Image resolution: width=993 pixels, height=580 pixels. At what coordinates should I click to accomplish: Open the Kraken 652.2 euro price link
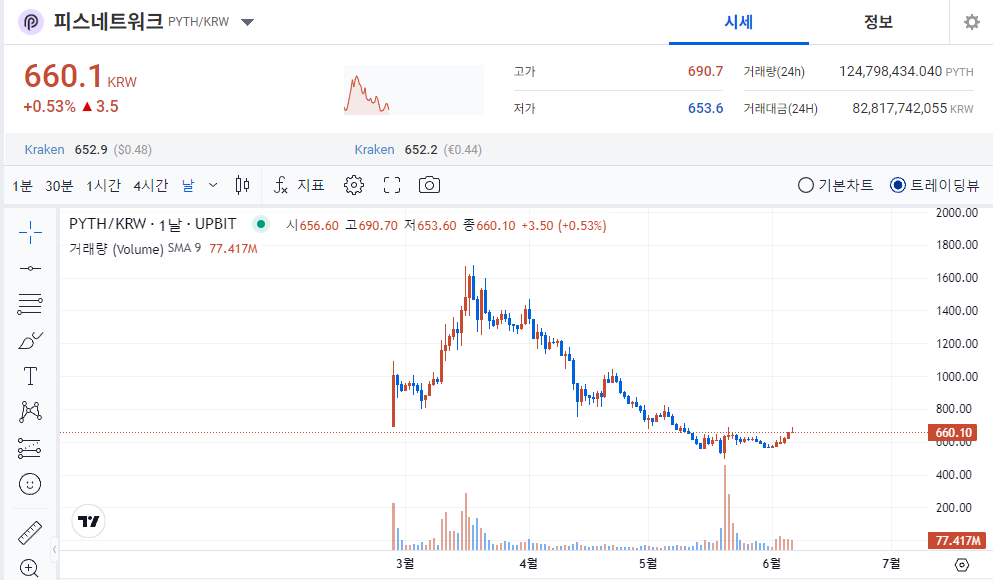(418, 150)
